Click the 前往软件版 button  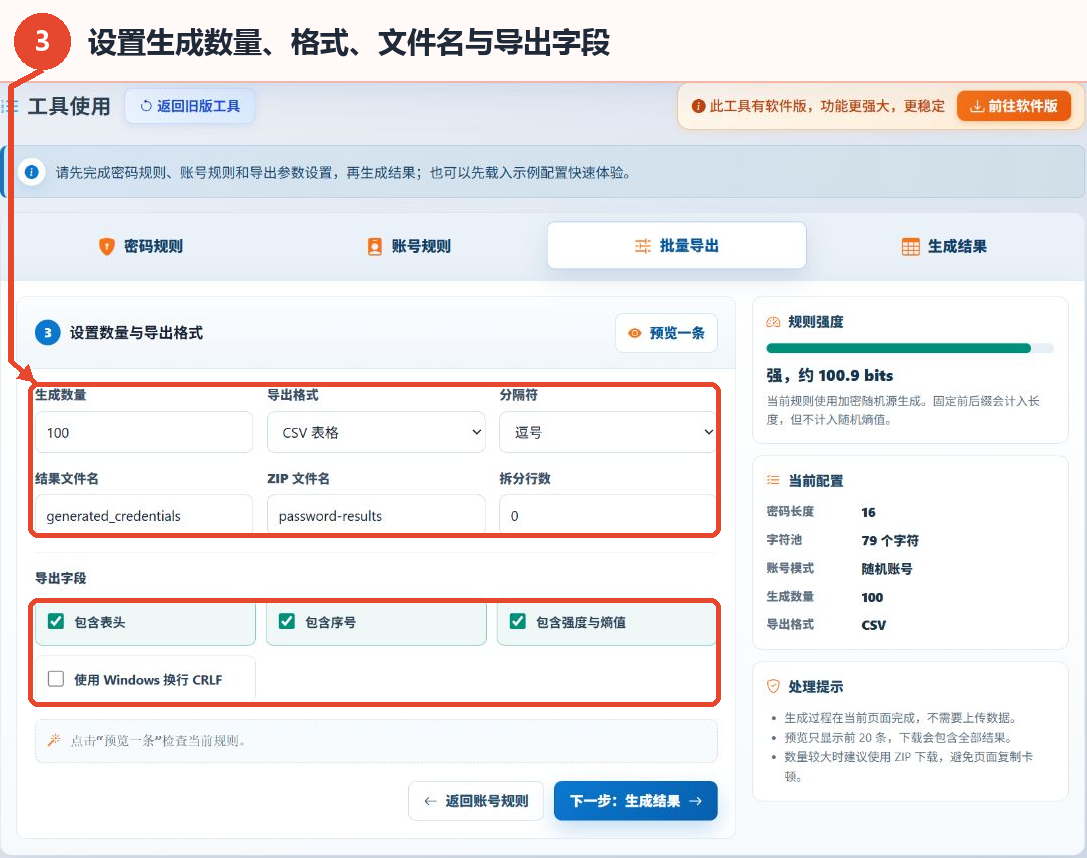[x=1014, y=106]
